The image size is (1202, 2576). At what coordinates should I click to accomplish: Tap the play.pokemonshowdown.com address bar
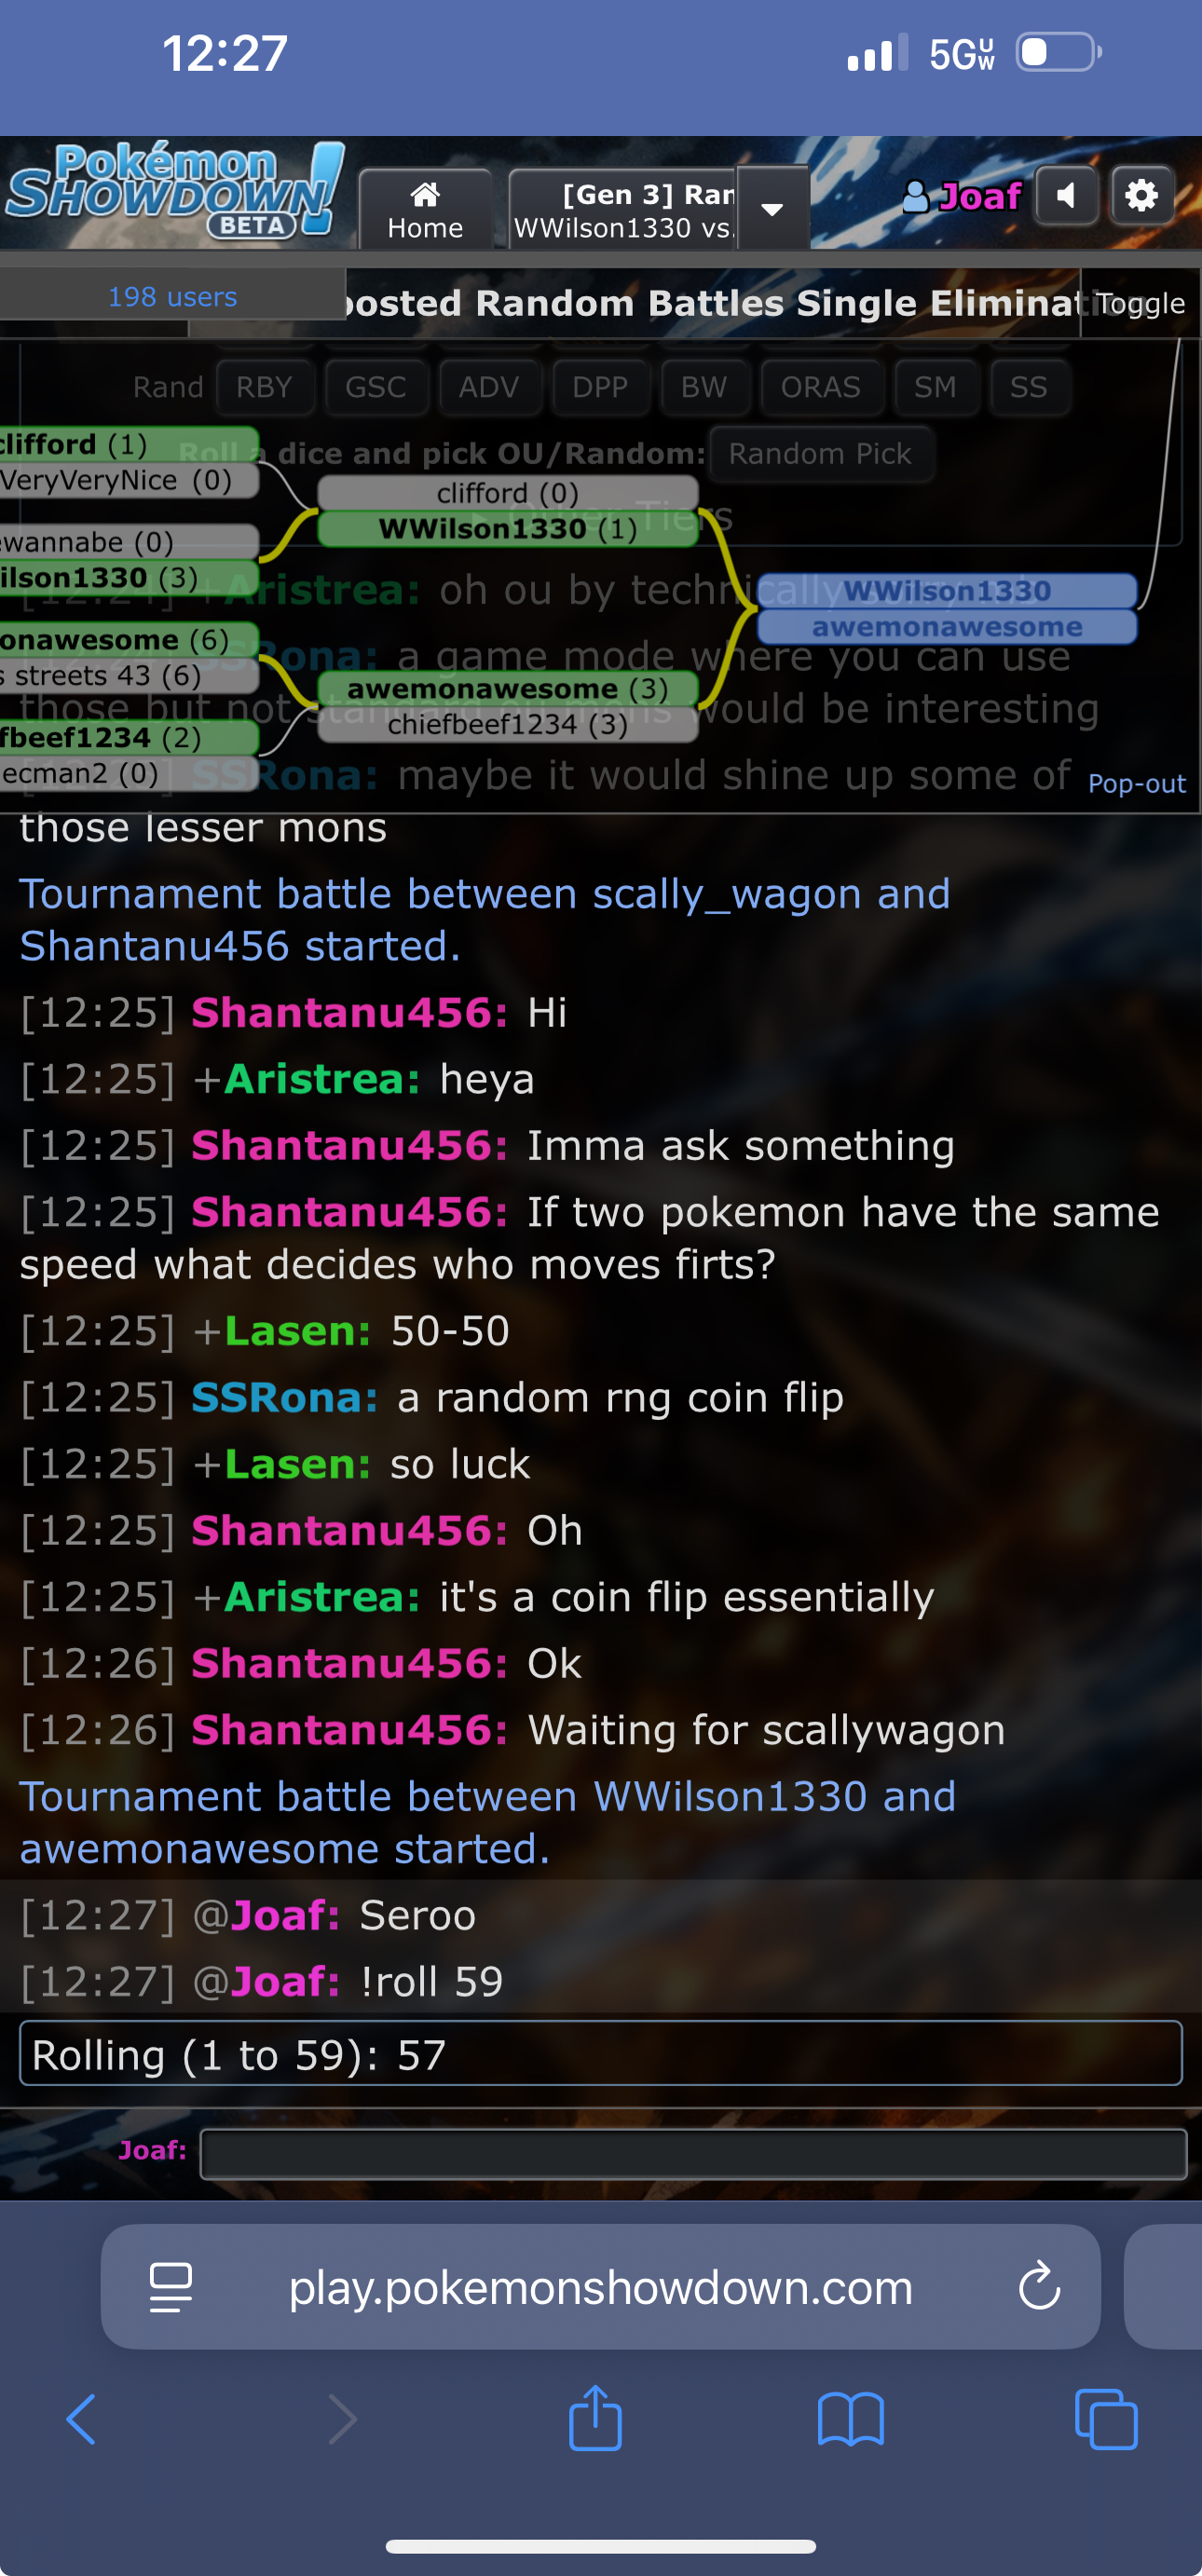click(x=600, y=2287)
